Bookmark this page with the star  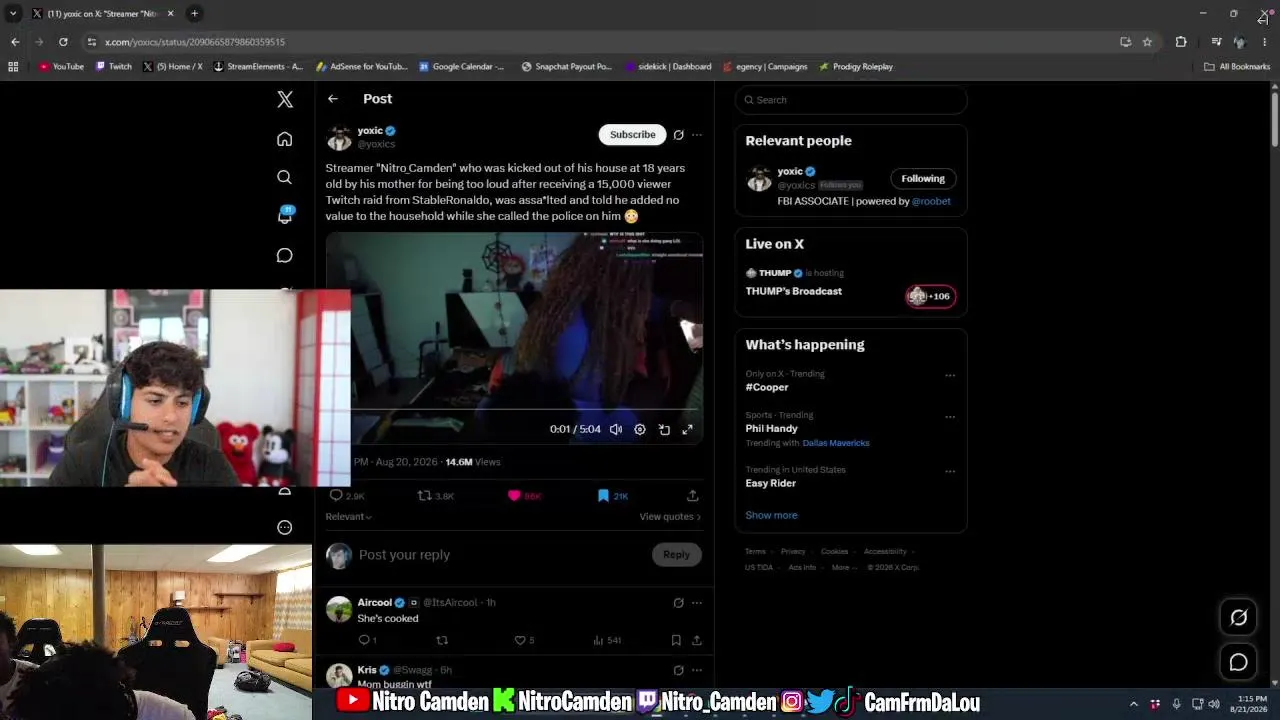1147,42
